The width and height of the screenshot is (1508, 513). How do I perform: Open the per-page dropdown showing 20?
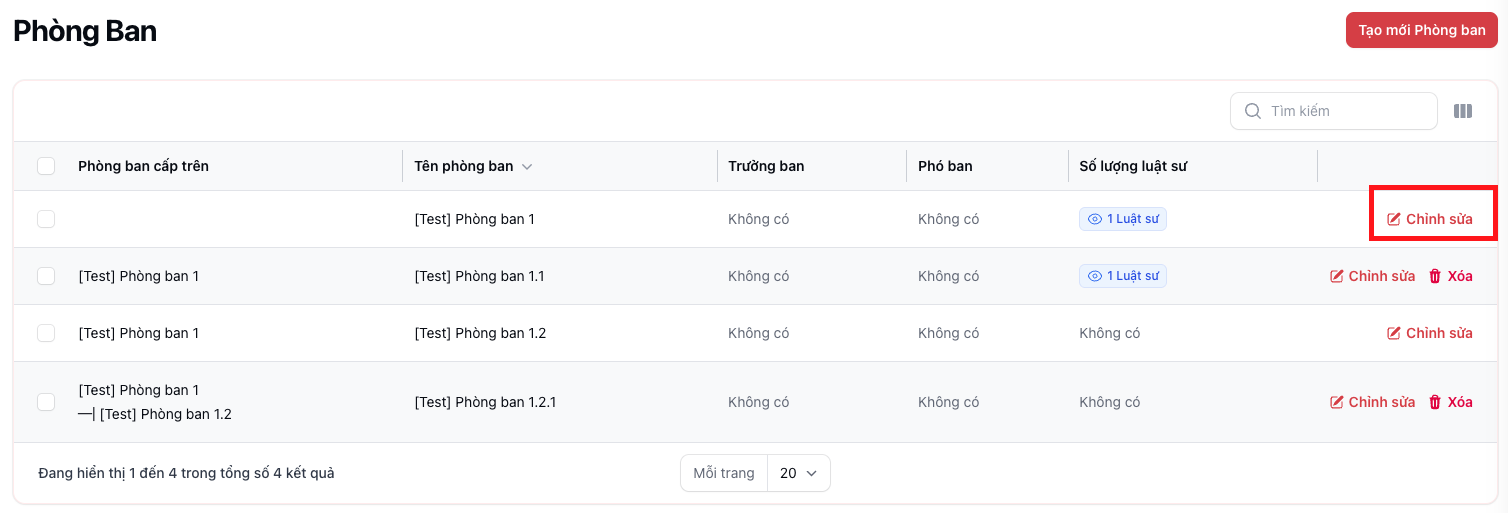pyautogui.click(x=798, y=473)
